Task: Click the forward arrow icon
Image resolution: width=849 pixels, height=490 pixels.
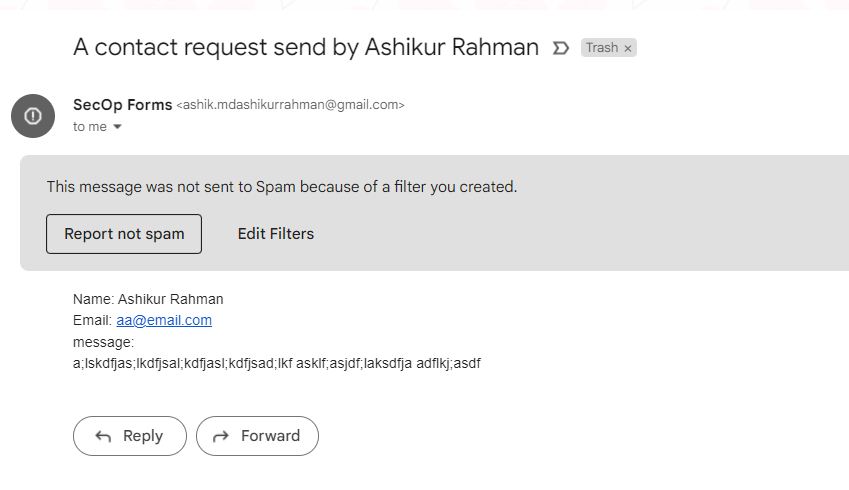Action: click(221, 436)
